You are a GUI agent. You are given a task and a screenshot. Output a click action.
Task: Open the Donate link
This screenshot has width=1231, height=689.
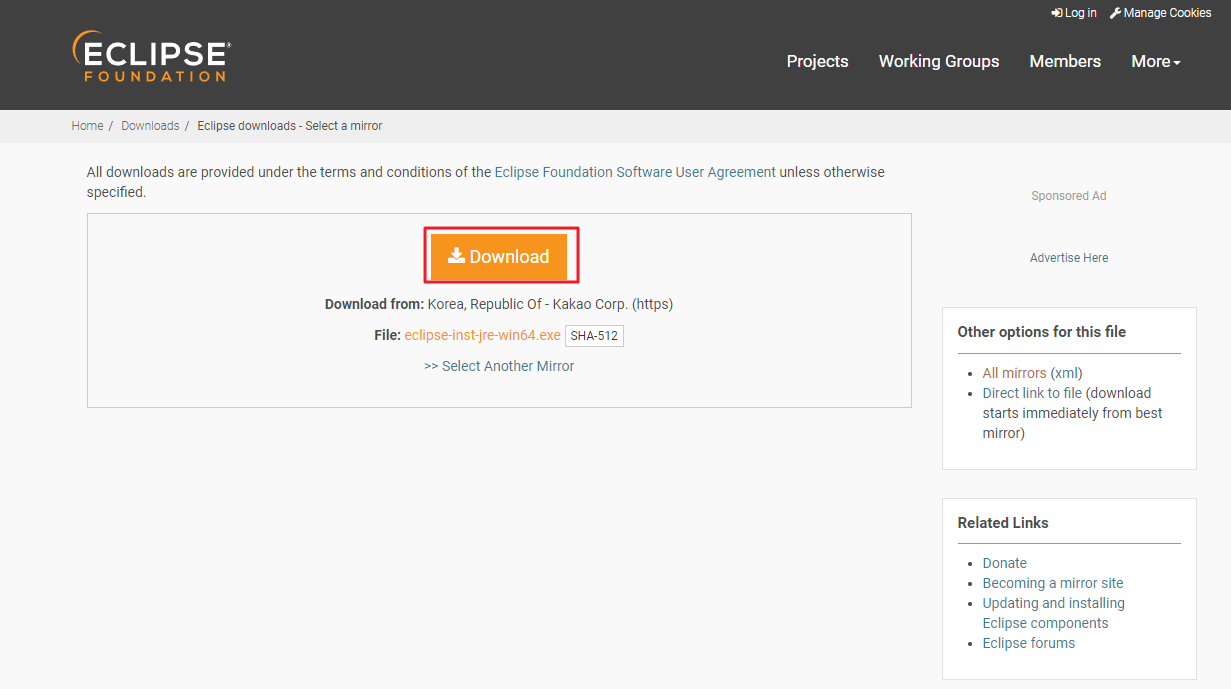1004,563
